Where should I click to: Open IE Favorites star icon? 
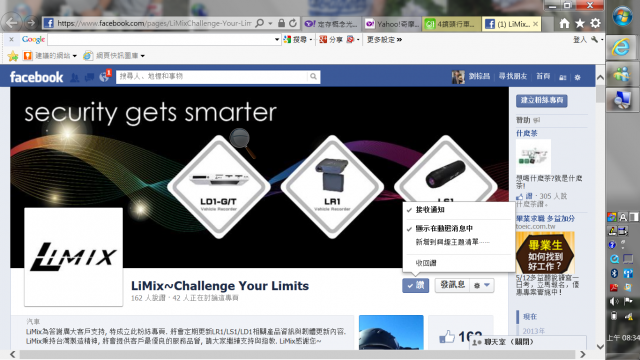point(580,24)
